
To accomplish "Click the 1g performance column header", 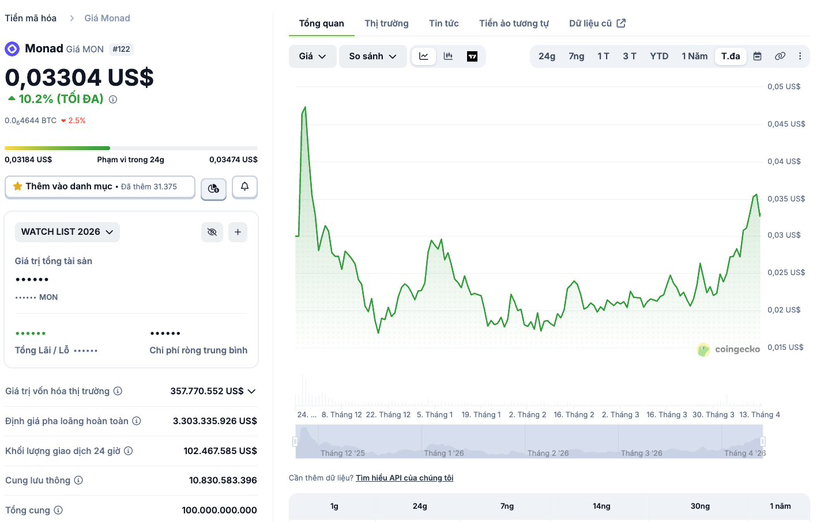I will point(334,506).
